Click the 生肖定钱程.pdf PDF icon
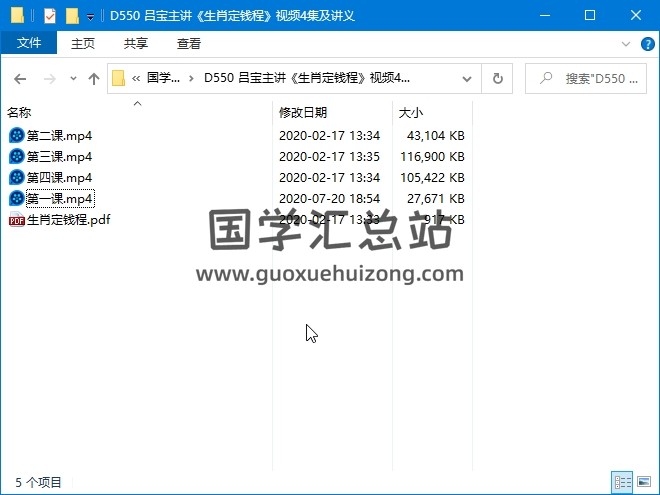 [16, 220]
